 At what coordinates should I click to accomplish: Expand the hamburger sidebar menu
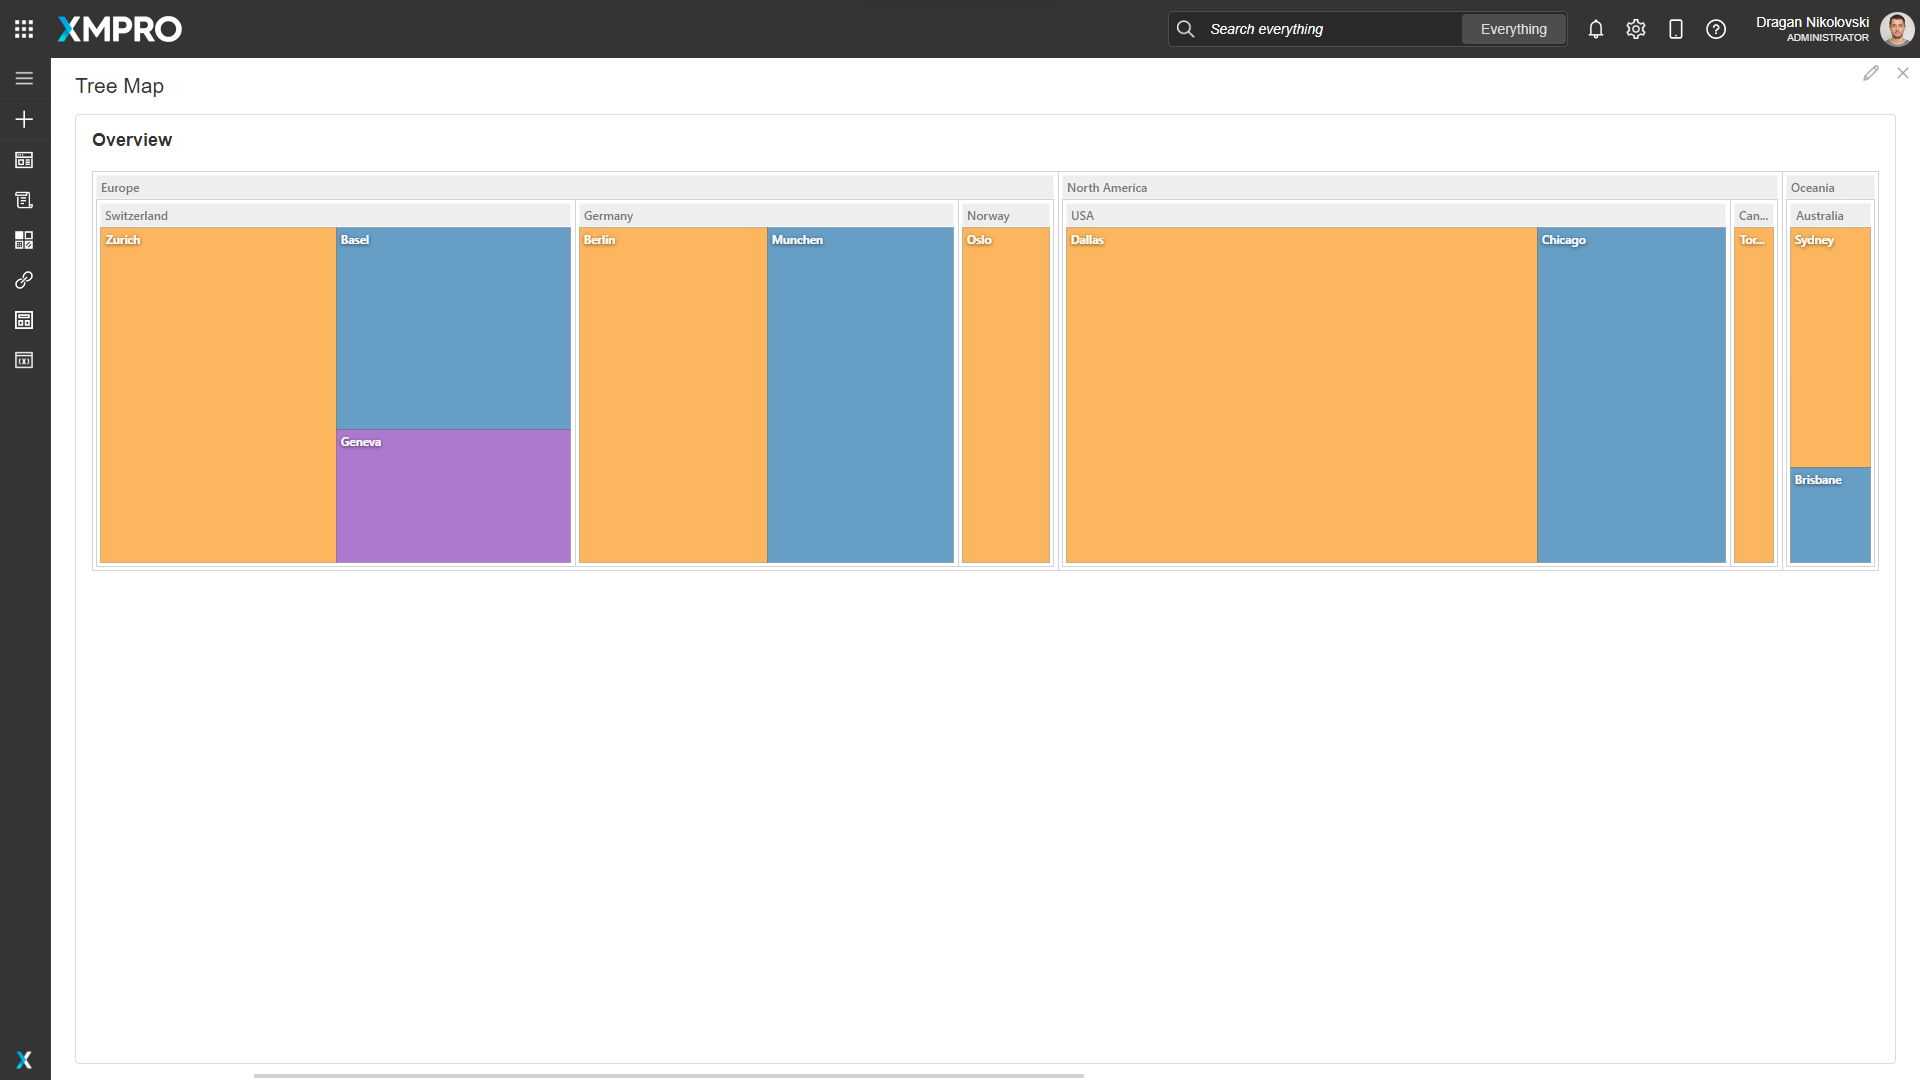tap(24, 78)
